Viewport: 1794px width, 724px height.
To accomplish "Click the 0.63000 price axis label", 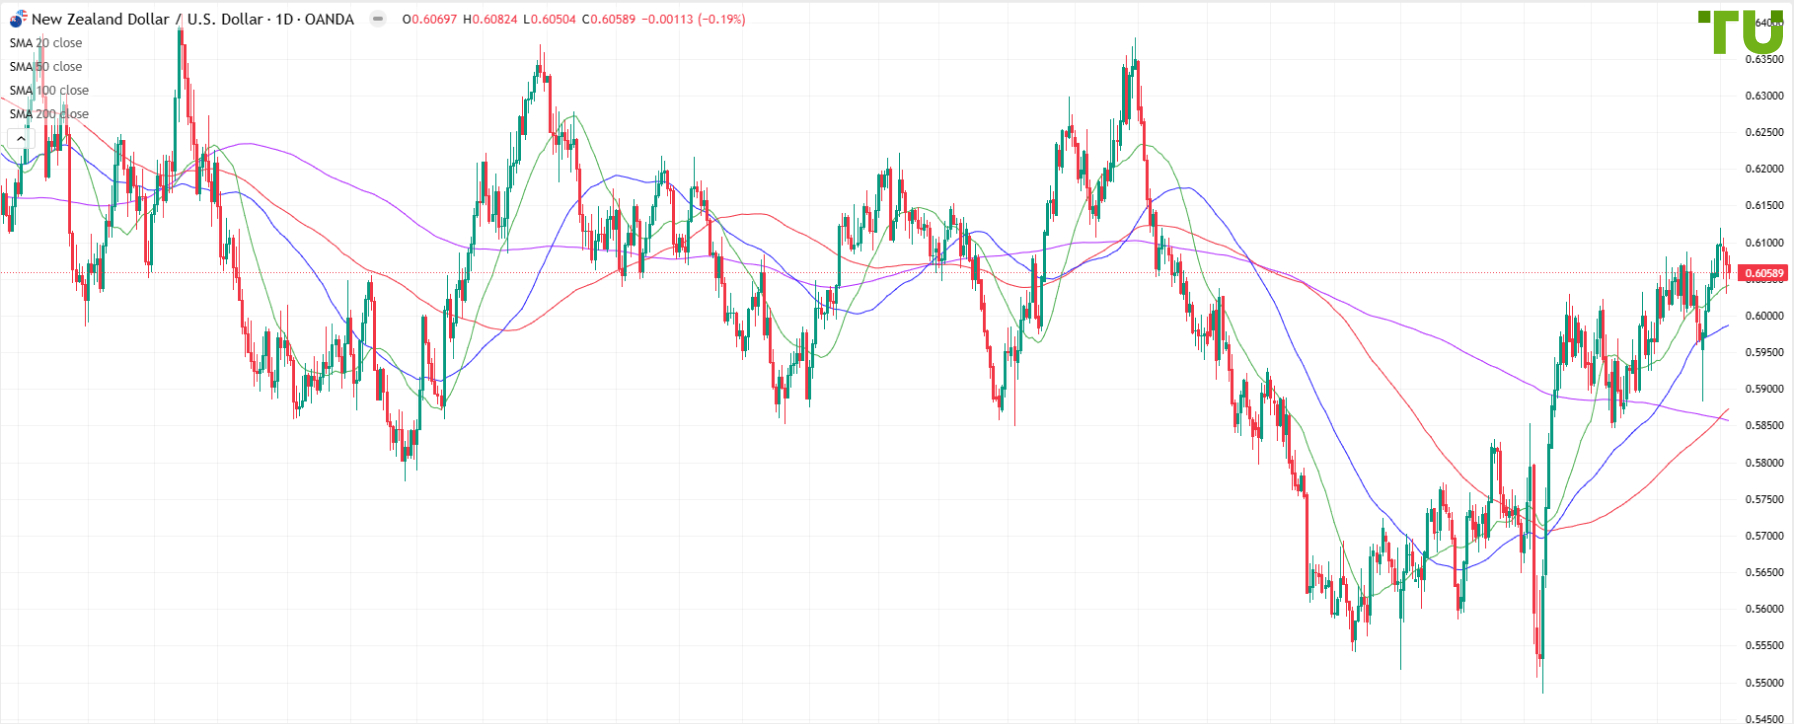I will tap(1764, 96).
